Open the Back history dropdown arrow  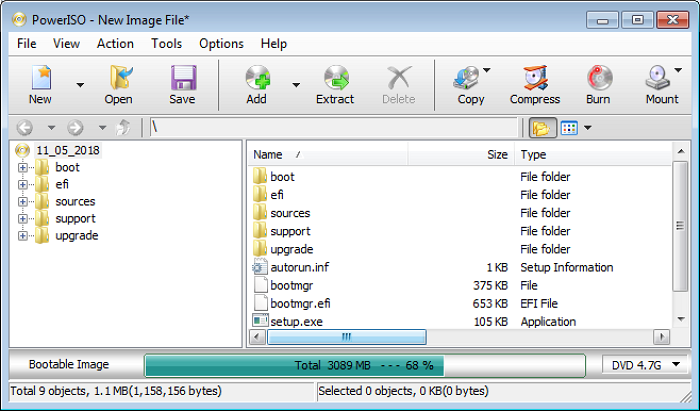pos(51,128)
